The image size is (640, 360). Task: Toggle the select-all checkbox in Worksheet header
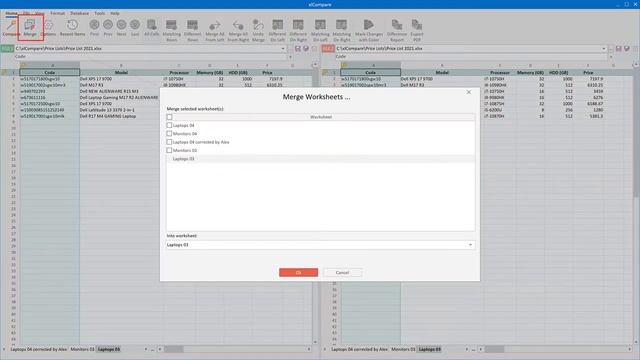click(169, 117)
